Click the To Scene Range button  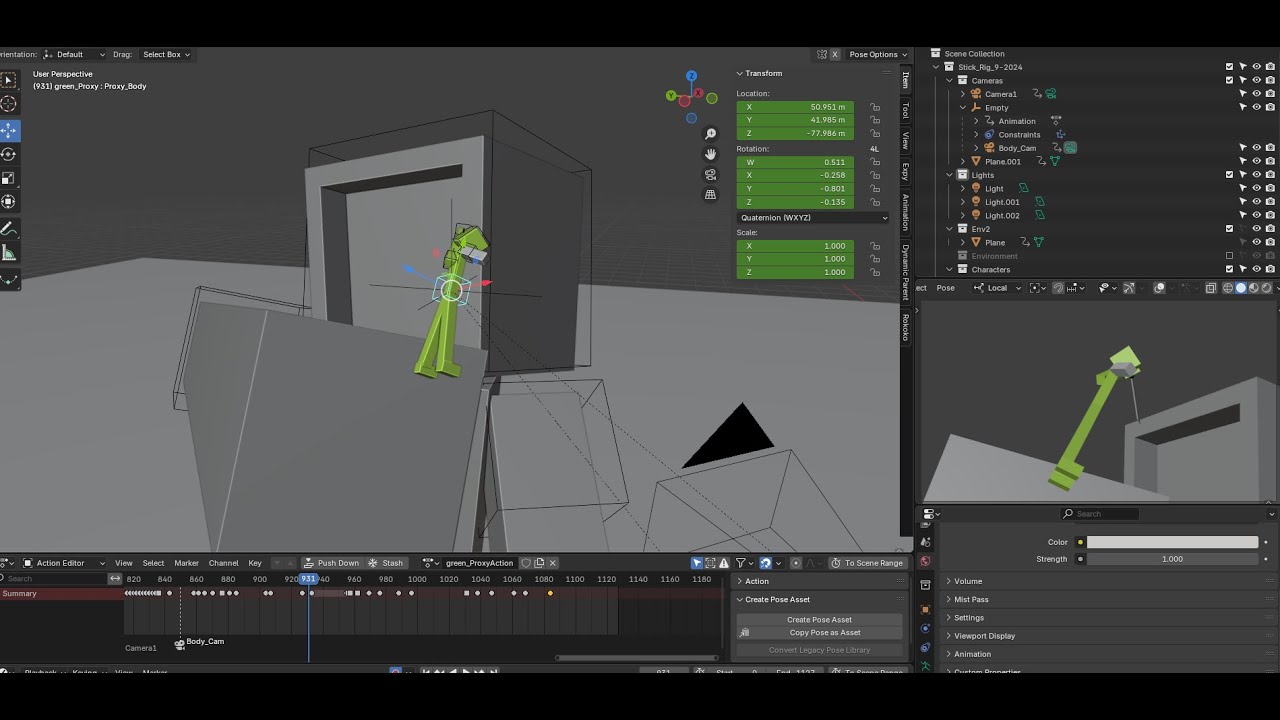866,563
